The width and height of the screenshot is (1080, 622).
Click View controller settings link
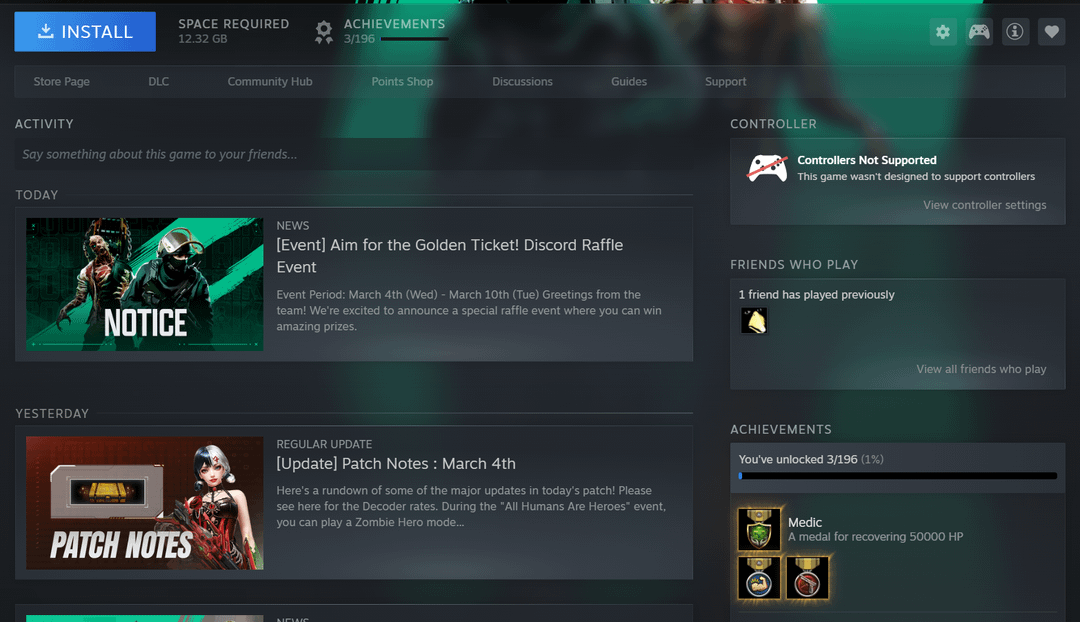[x=984, y=205]
